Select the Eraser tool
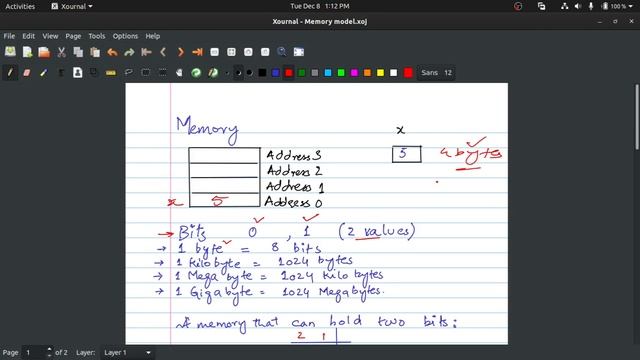This screenshot has height=360, width=640. point(27,73)
